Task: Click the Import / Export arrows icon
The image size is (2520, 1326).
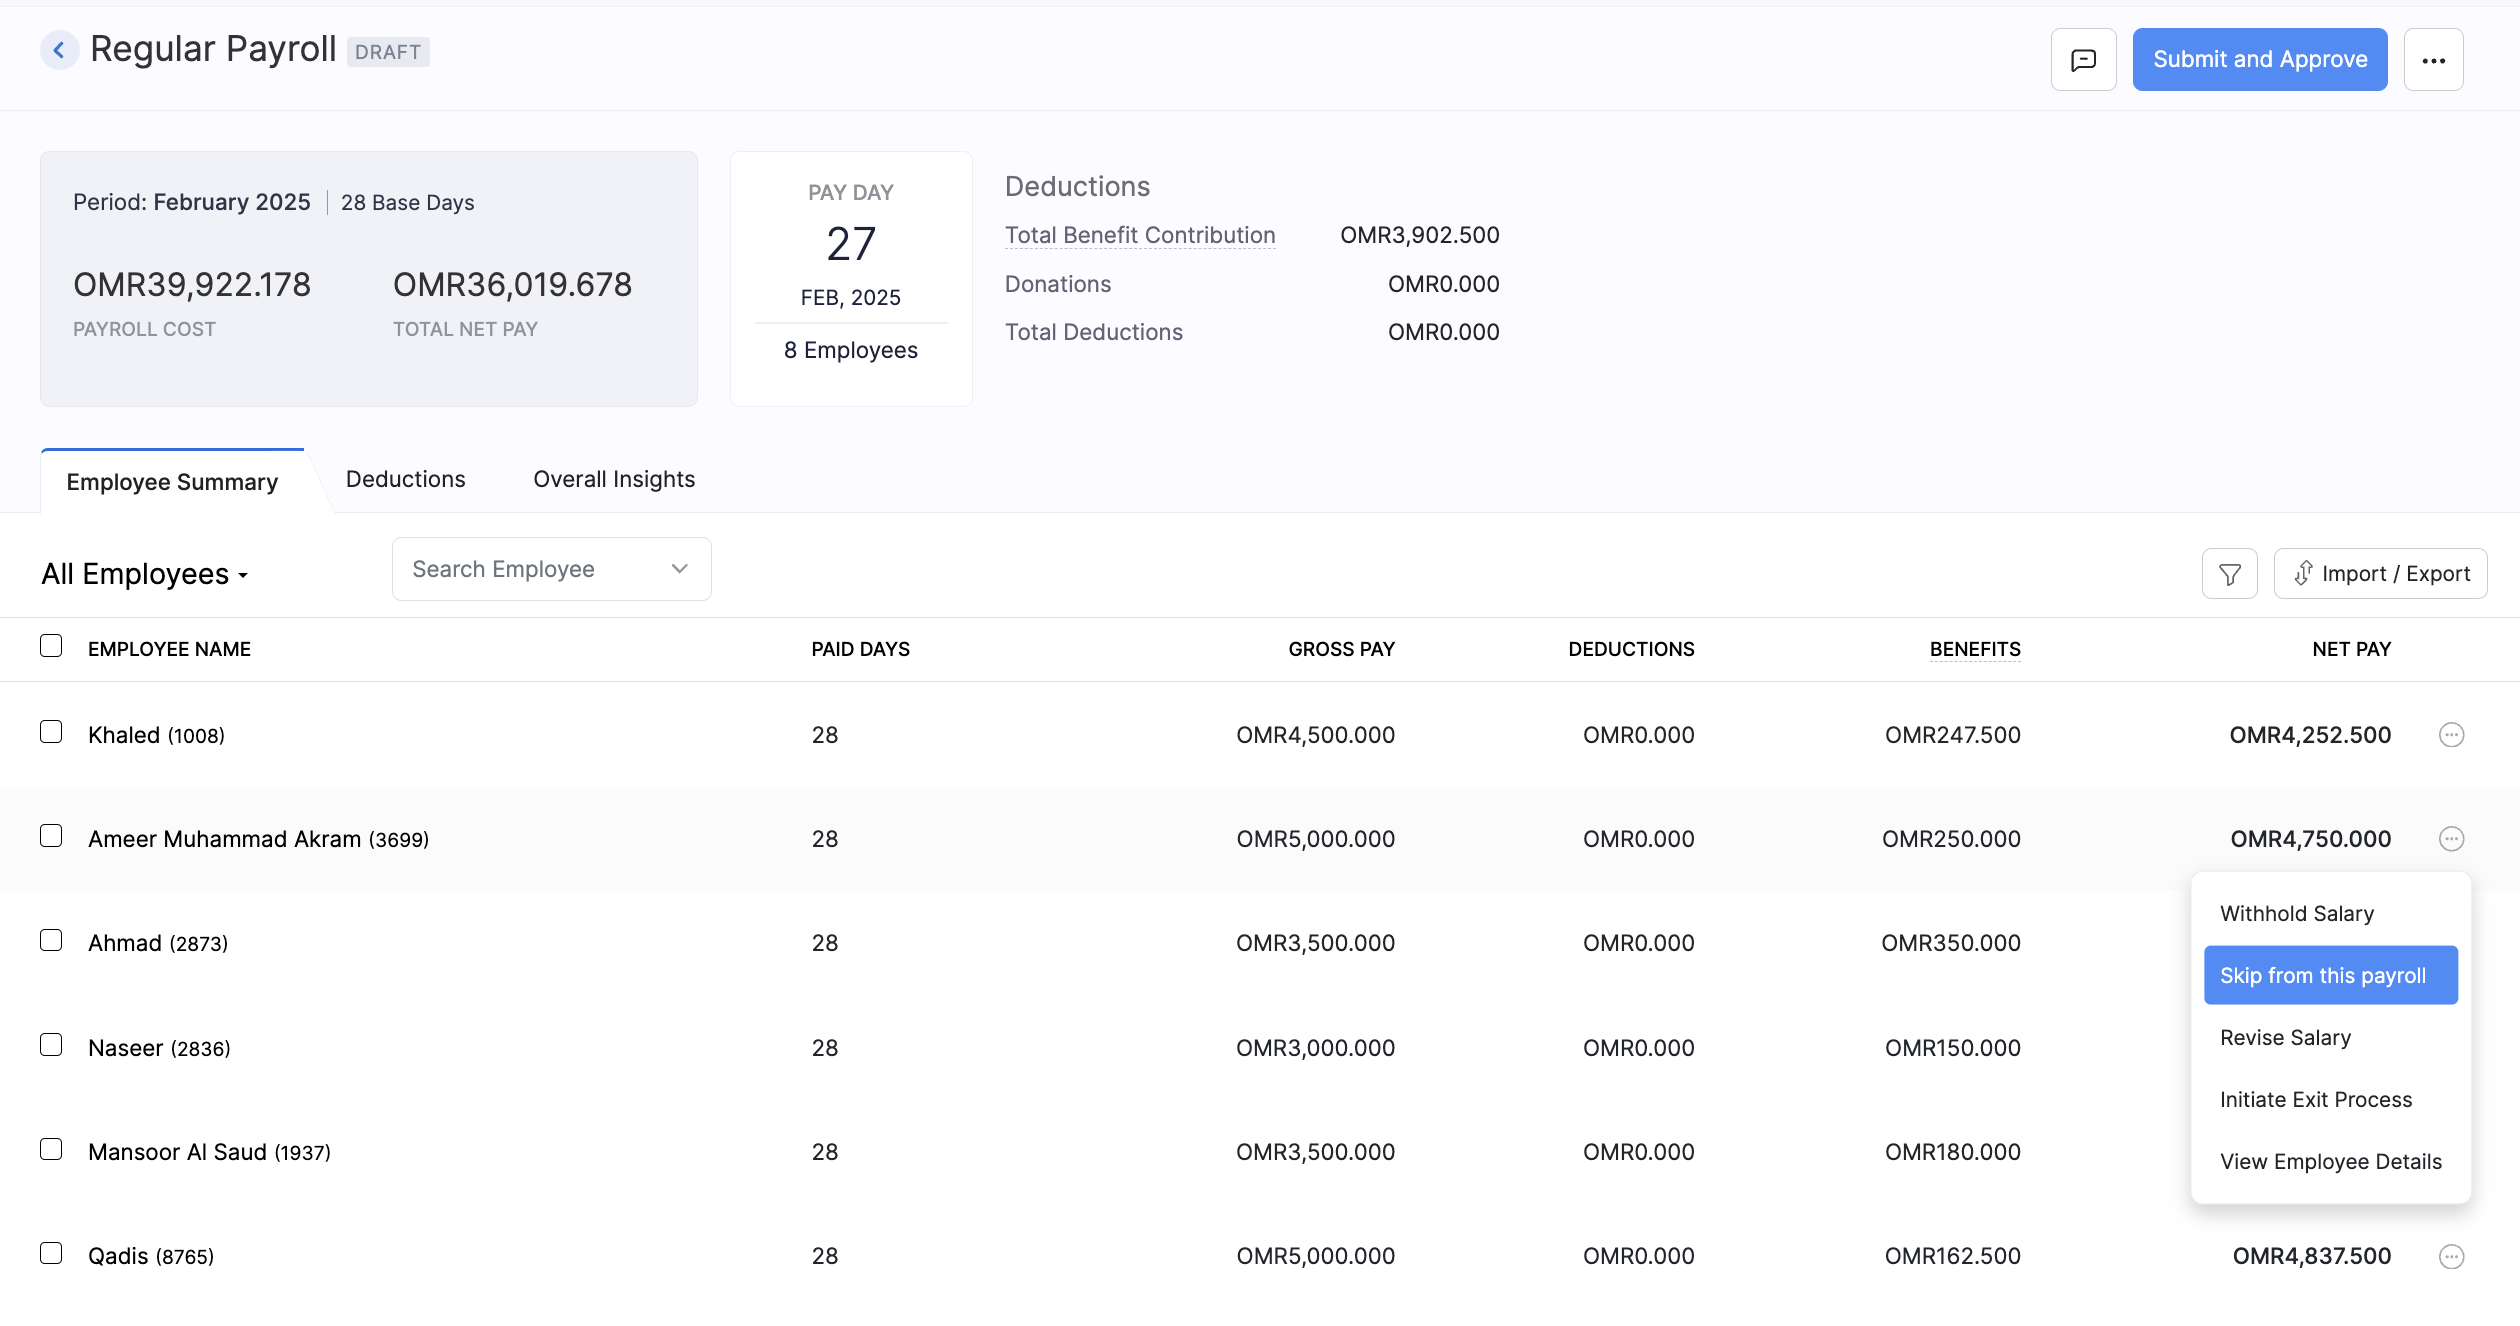Action: (2305, 573)
